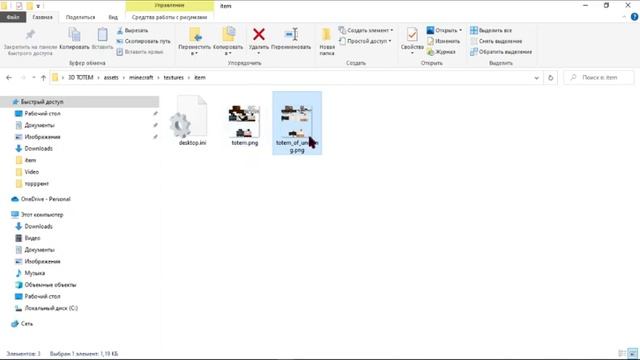Select OneDrive - Personal in sidebar

point(45,199)
